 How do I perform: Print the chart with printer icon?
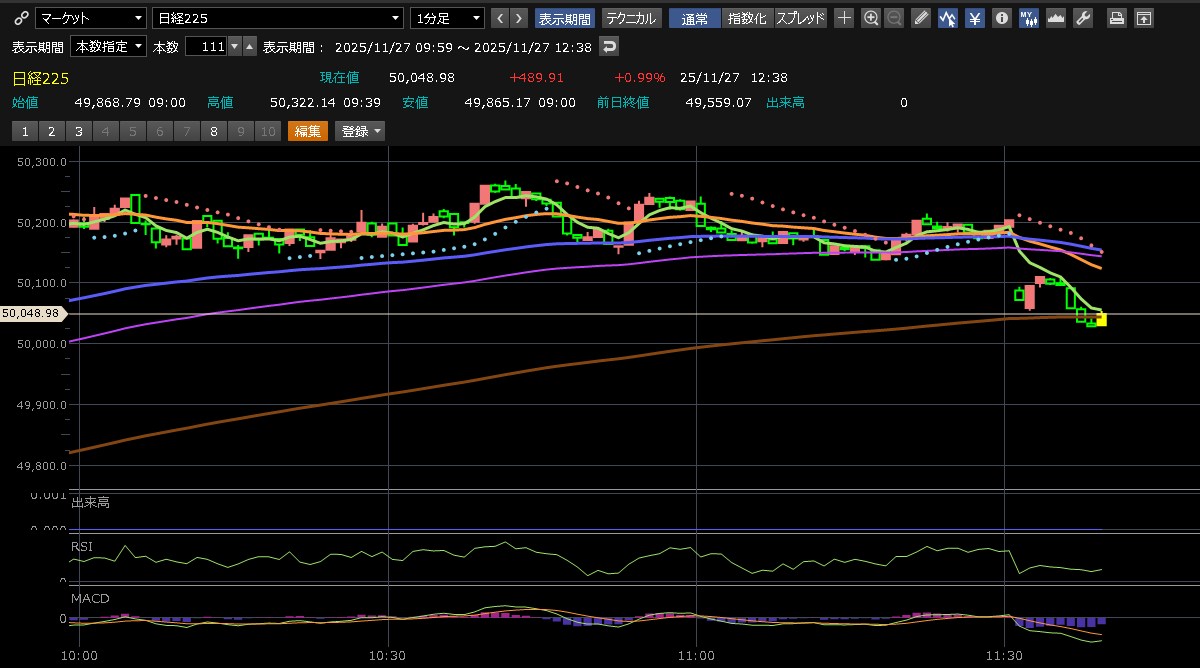pyautogui.click(x=1117, y=18)
